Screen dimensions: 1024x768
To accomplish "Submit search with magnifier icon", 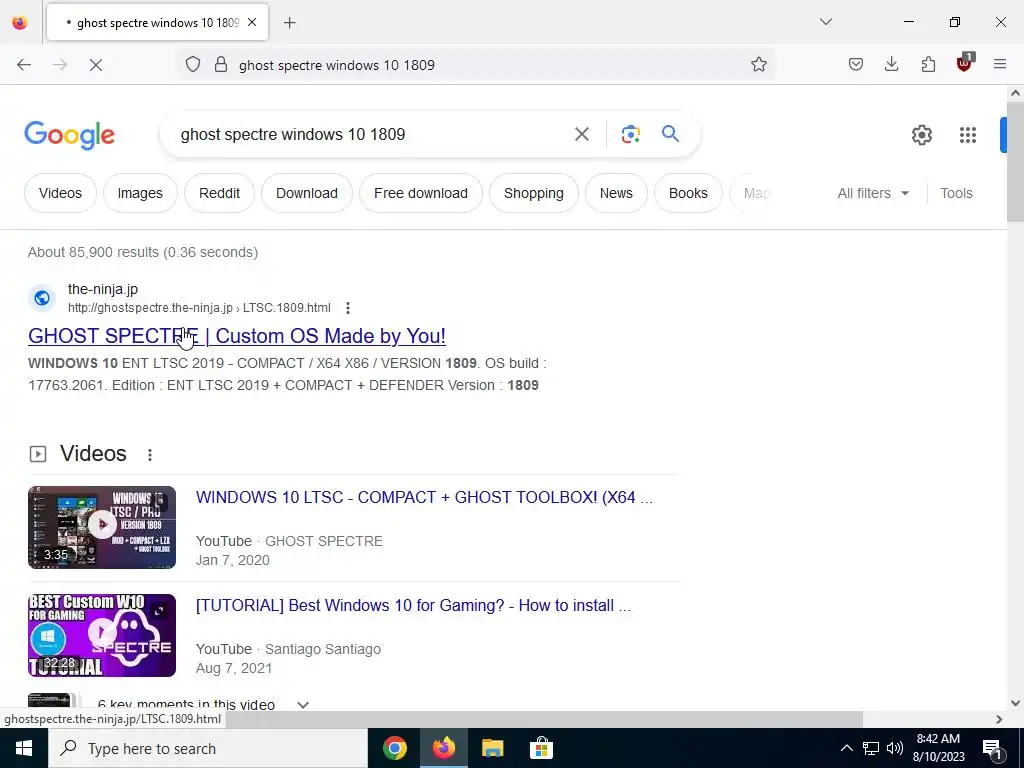I will 670,135.
